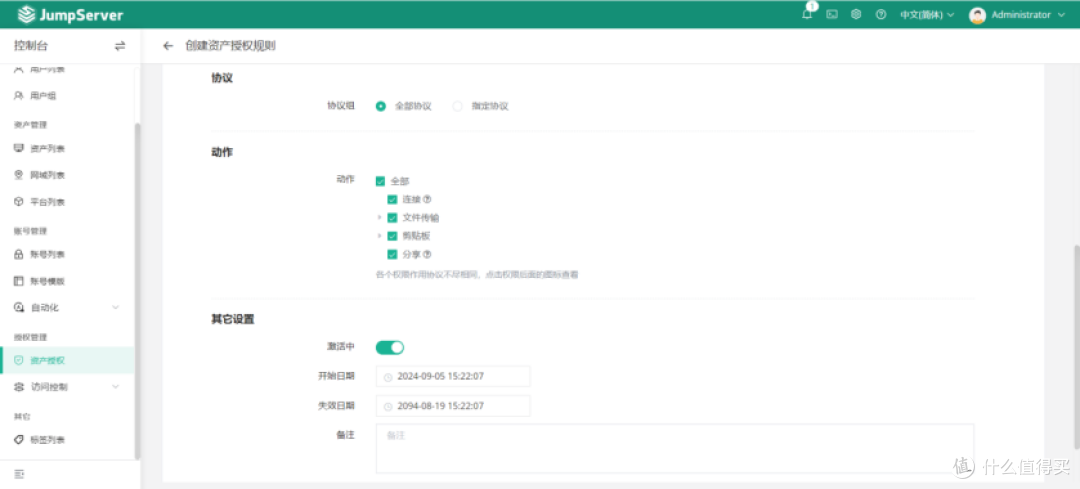Image resolution: width=1080 pixels, height=489 pixels.
Task: Select 资产授权 in the sidebar
Action: tap(68, 360)
